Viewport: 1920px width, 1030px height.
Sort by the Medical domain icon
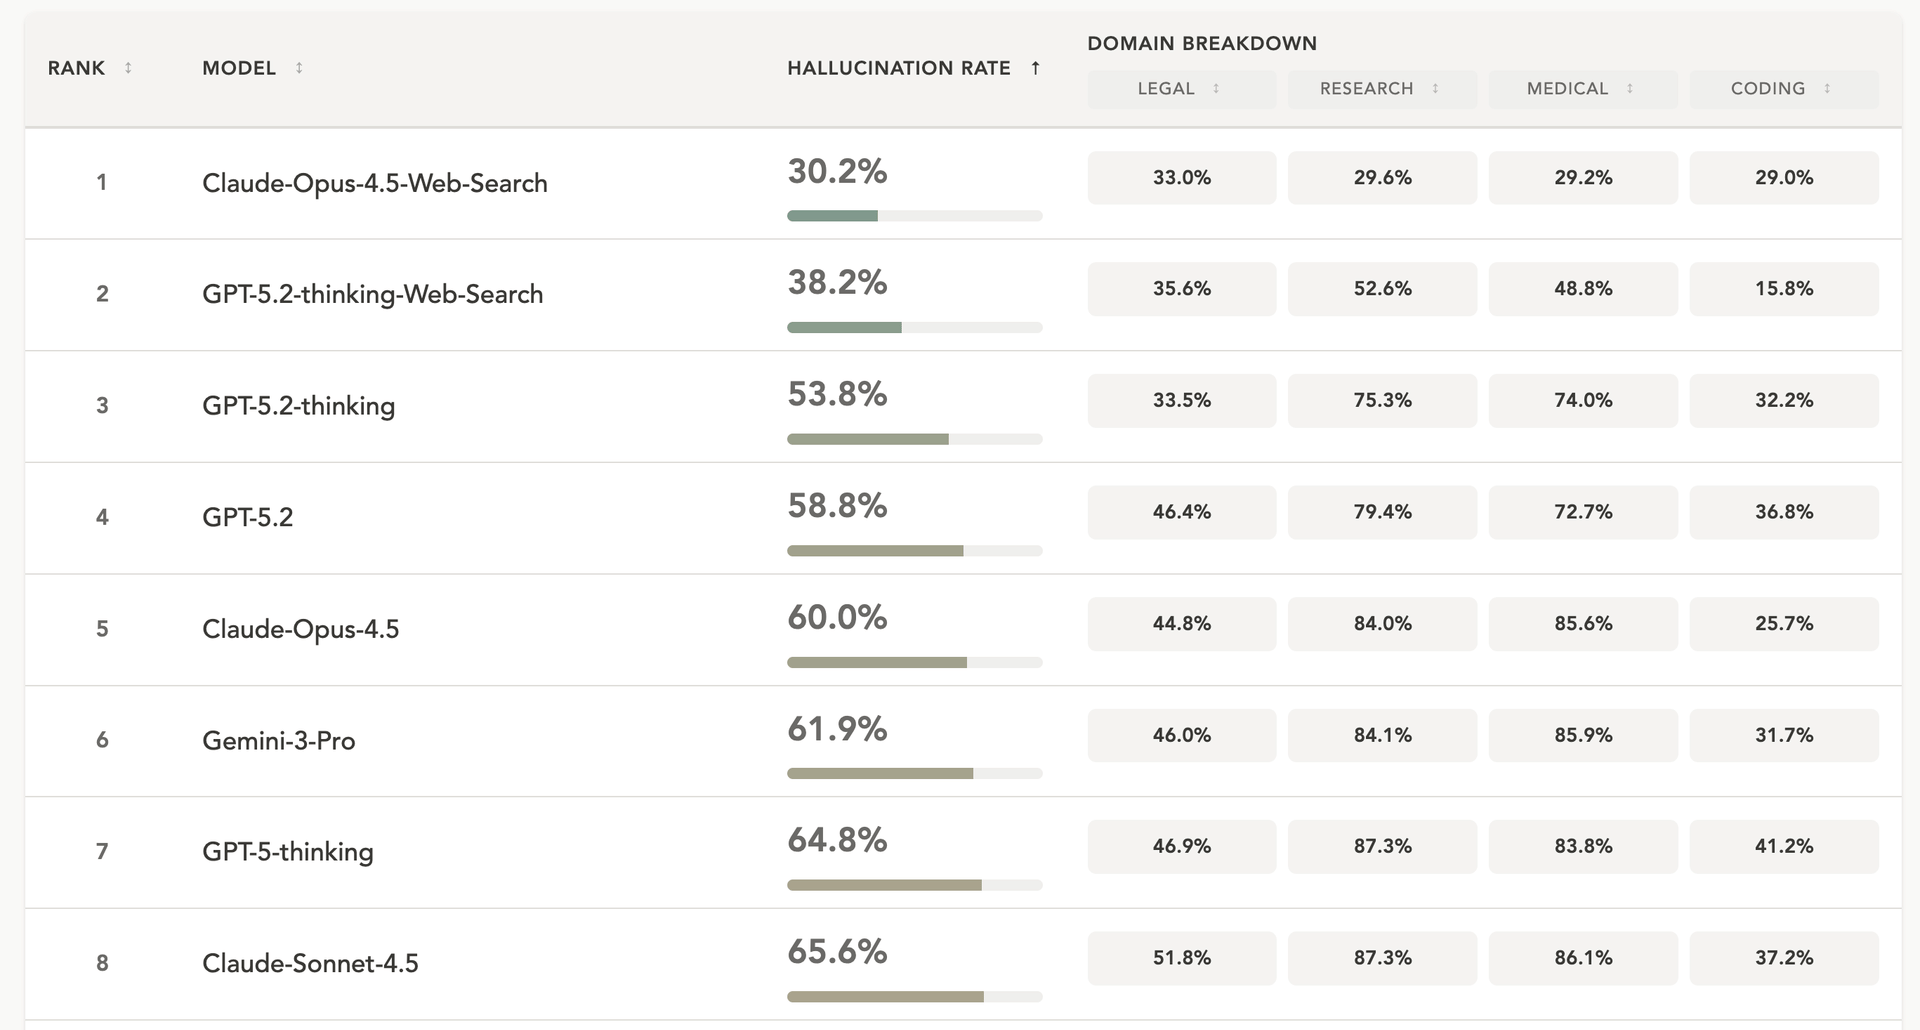pyautogui.click(x=1630, y=89)
